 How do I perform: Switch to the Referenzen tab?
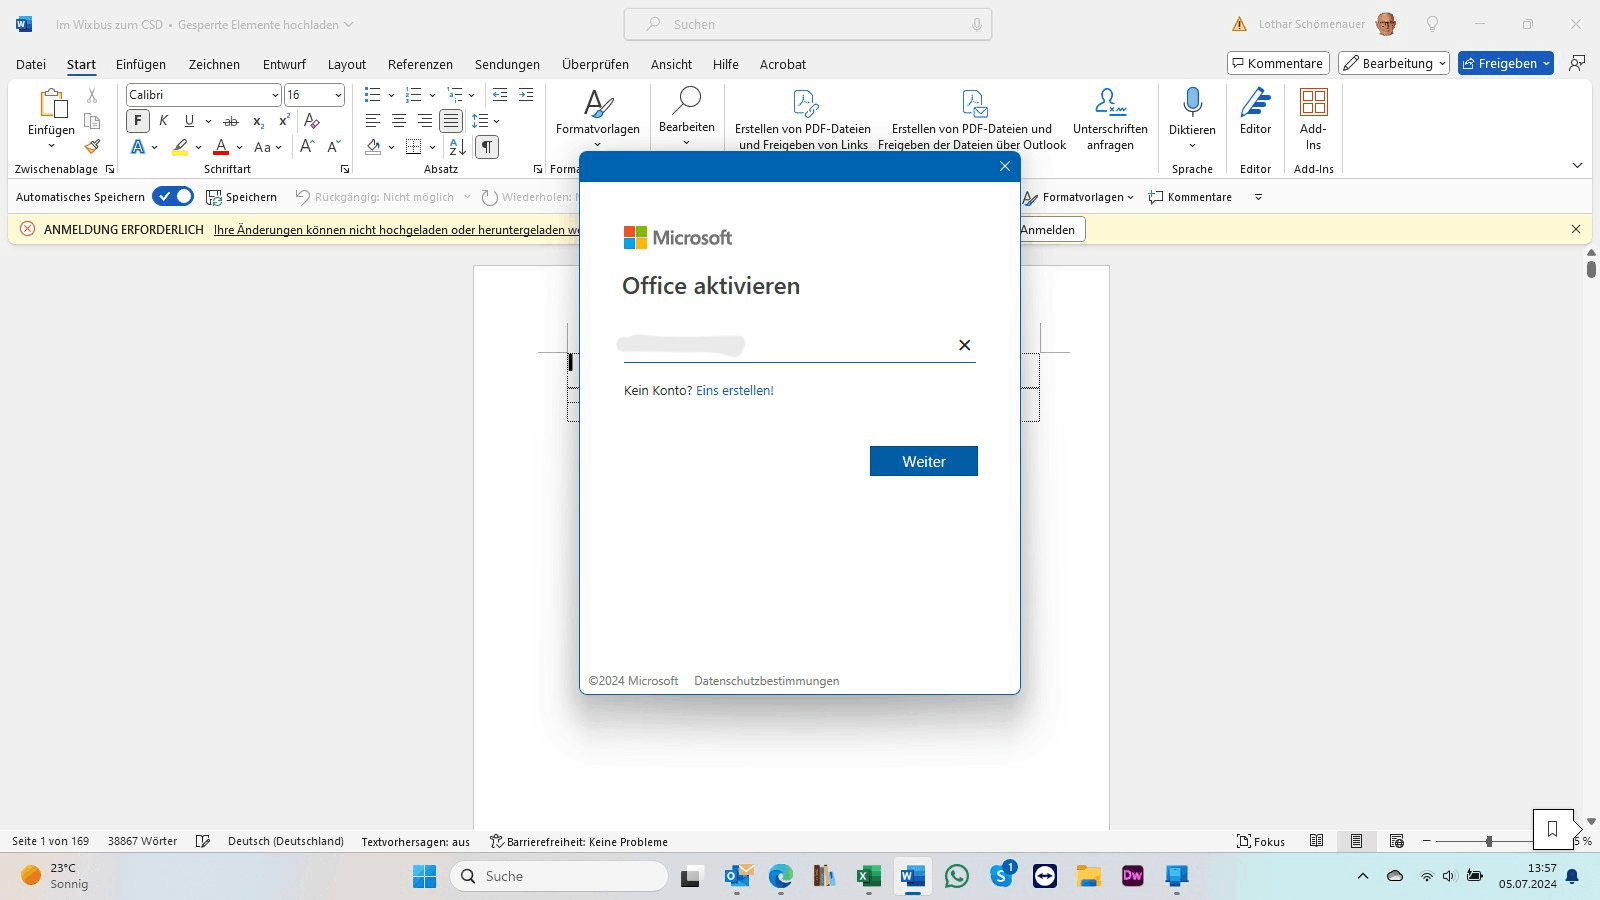tap(420, 64)
